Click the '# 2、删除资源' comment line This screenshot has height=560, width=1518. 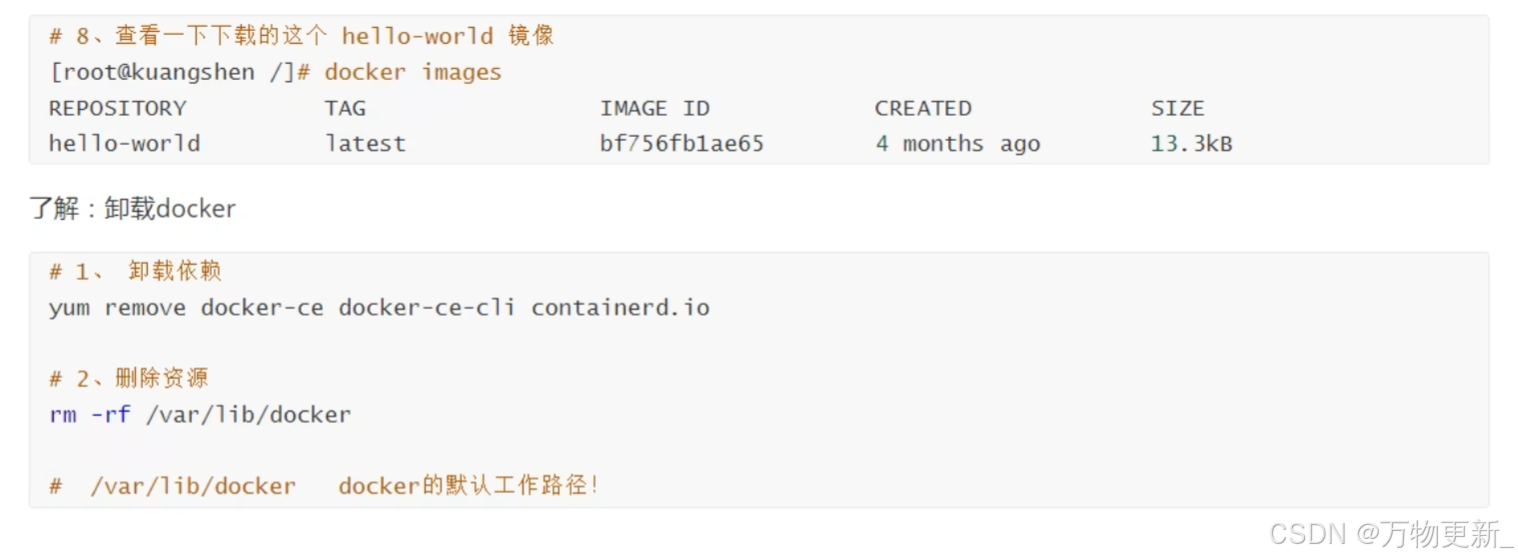[128, 379]
